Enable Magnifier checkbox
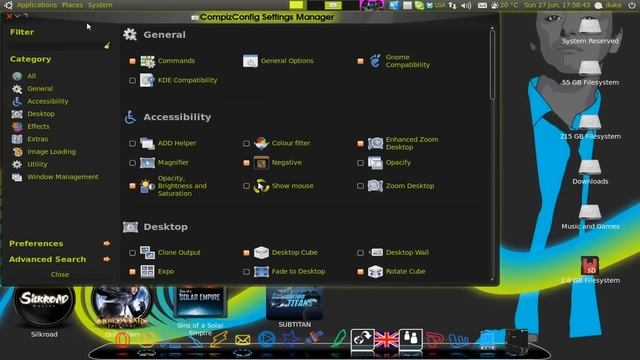 point(132,163)
